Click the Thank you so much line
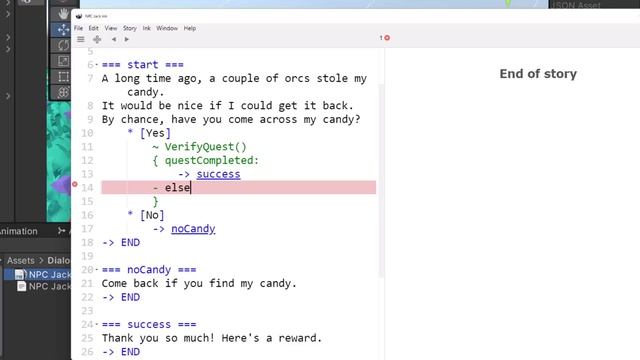 [x=212, y=338]
